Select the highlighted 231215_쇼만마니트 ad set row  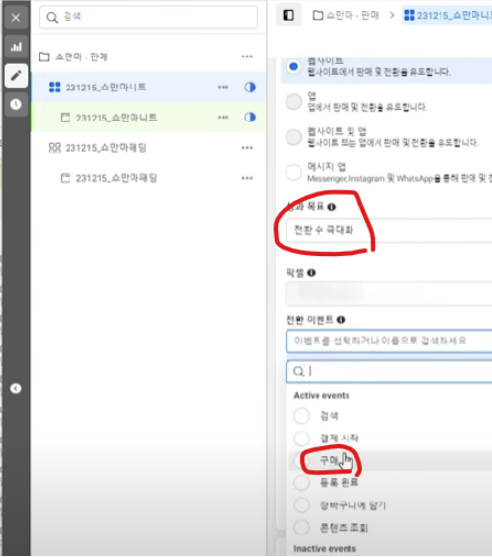148,87
